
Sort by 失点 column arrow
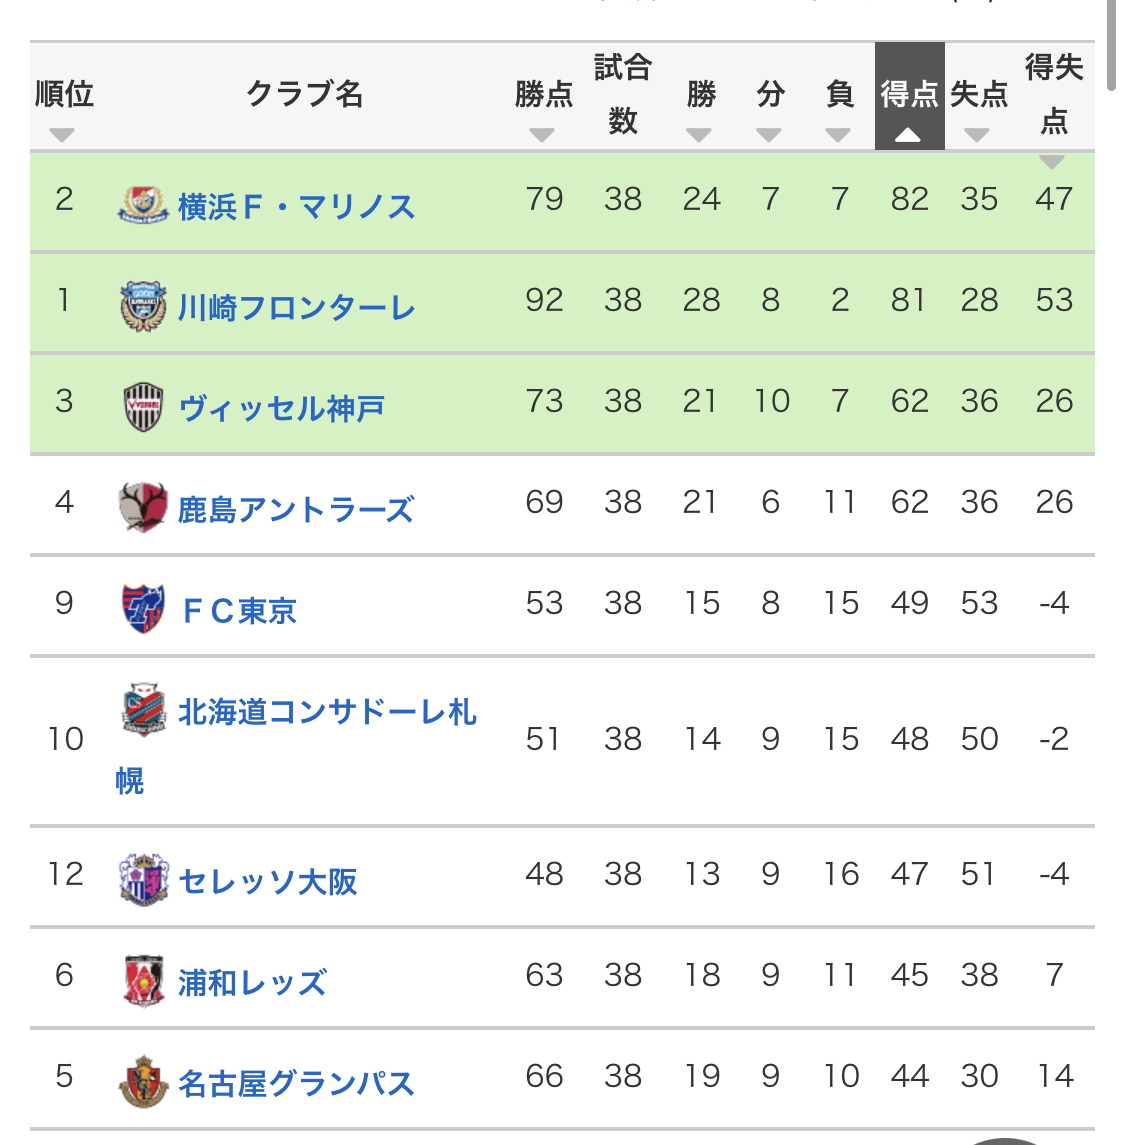coord(977,135)
